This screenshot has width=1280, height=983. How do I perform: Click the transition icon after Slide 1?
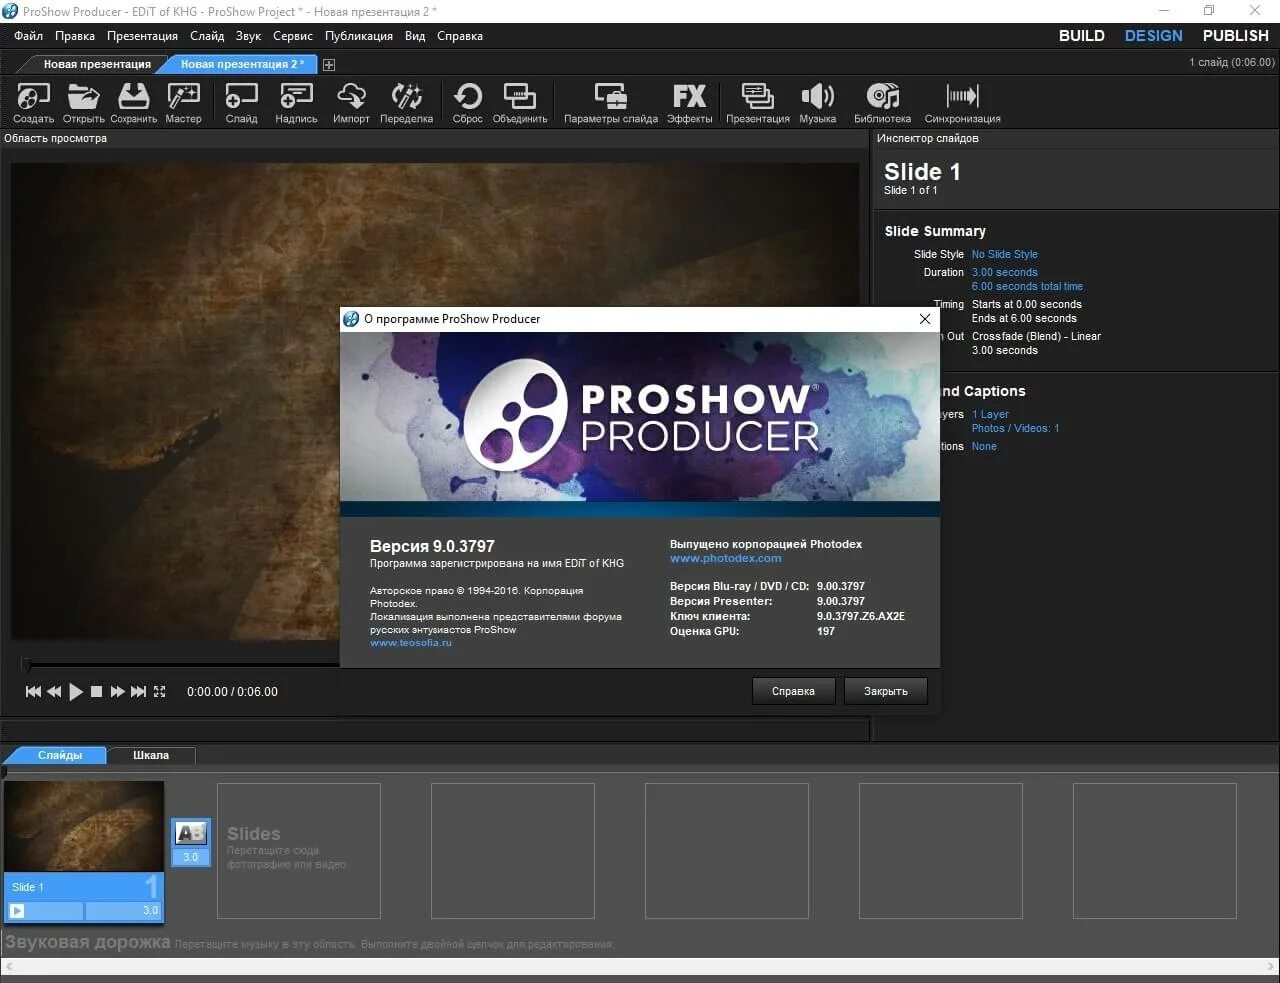(190, 833)
